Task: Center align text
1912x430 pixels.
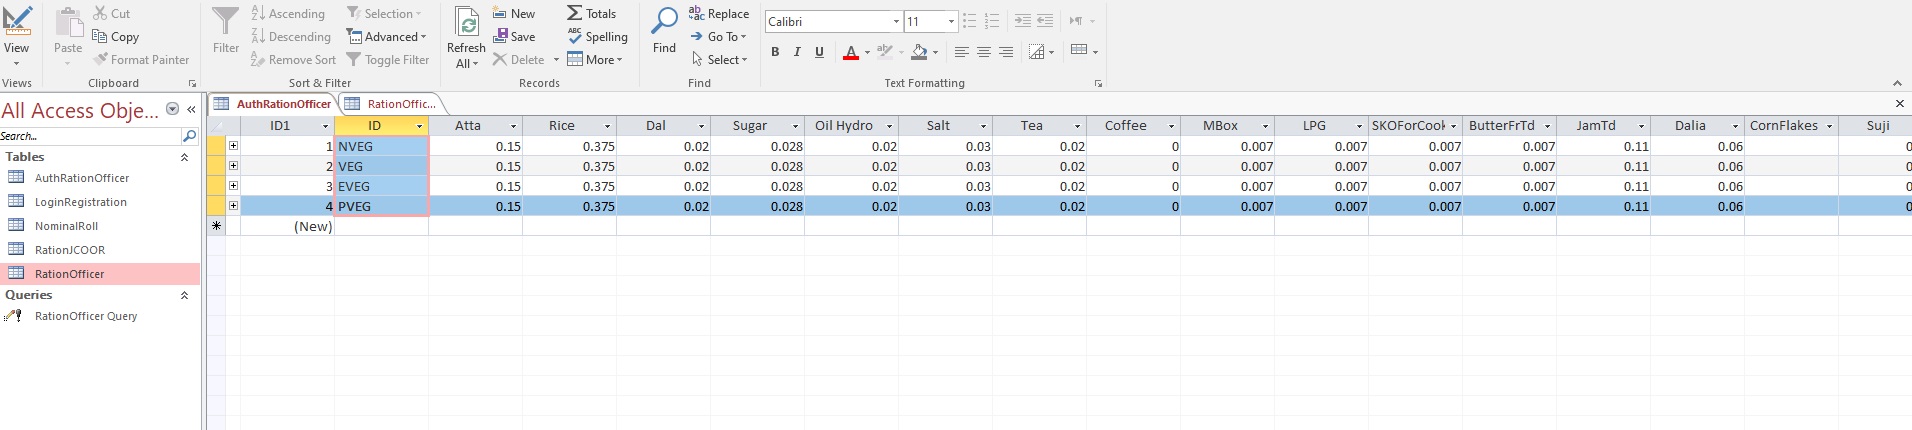Action: tap(984, 52)
